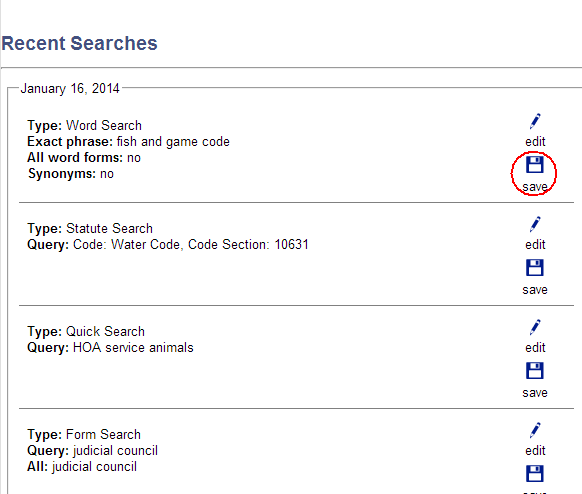582x494 pixels.
Task: Click the 'save' text link for Statute Search
Action: 535,289
